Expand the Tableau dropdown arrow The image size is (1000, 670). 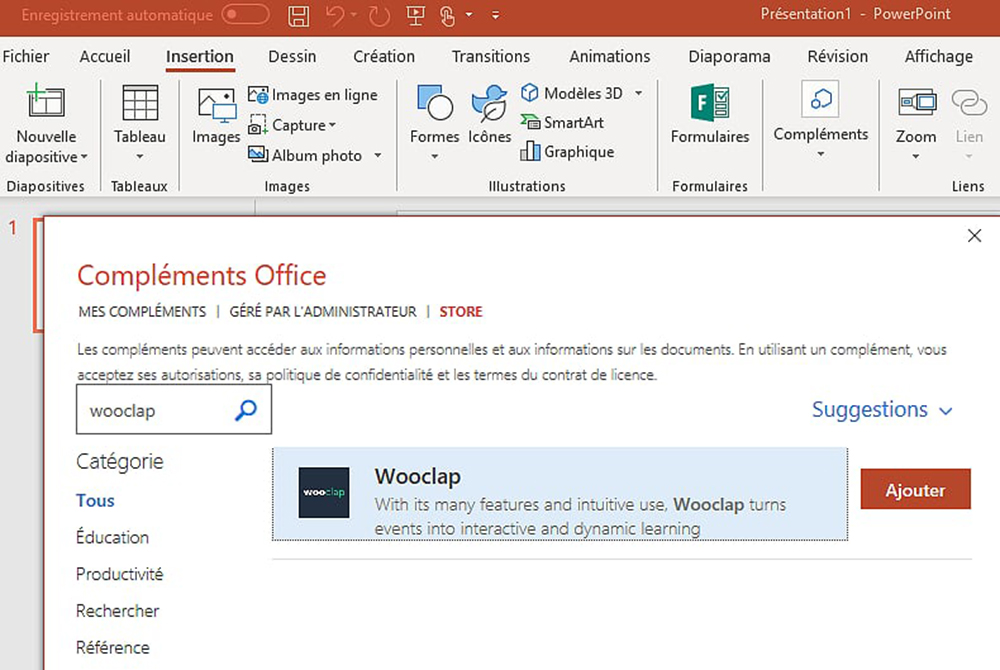[x=140, y=157]
